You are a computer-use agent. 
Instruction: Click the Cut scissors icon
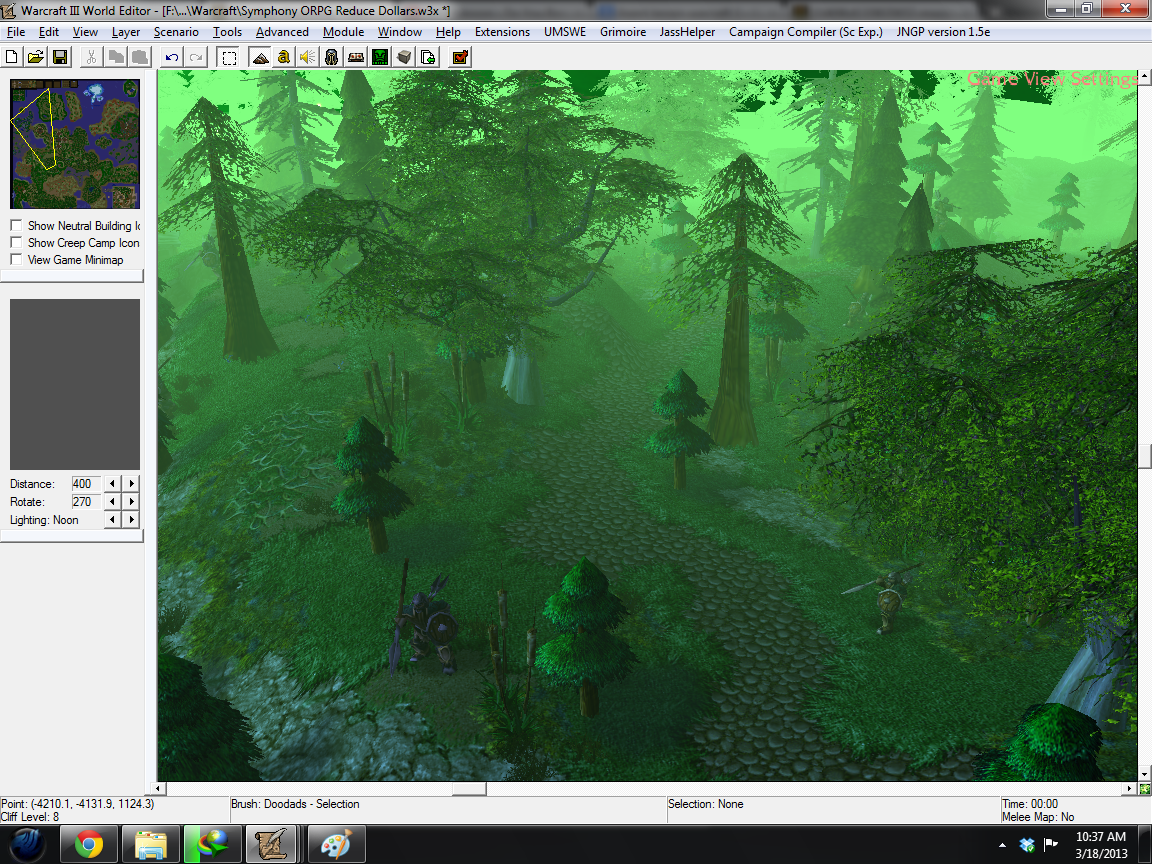click(91, 57)
